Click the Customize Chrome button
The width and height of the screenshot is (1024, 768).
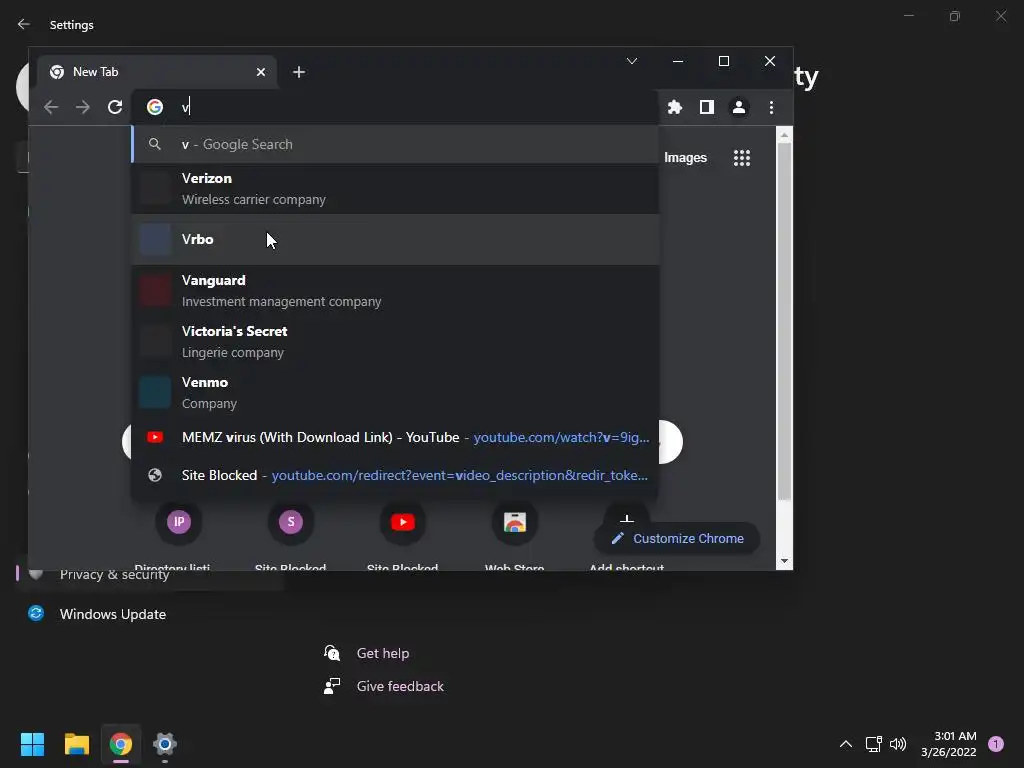pos(677,538)
